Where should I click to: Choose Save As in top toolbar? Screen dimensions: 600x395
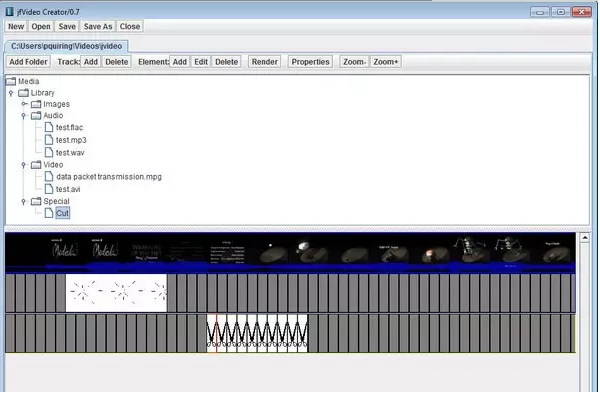[98, 26]
